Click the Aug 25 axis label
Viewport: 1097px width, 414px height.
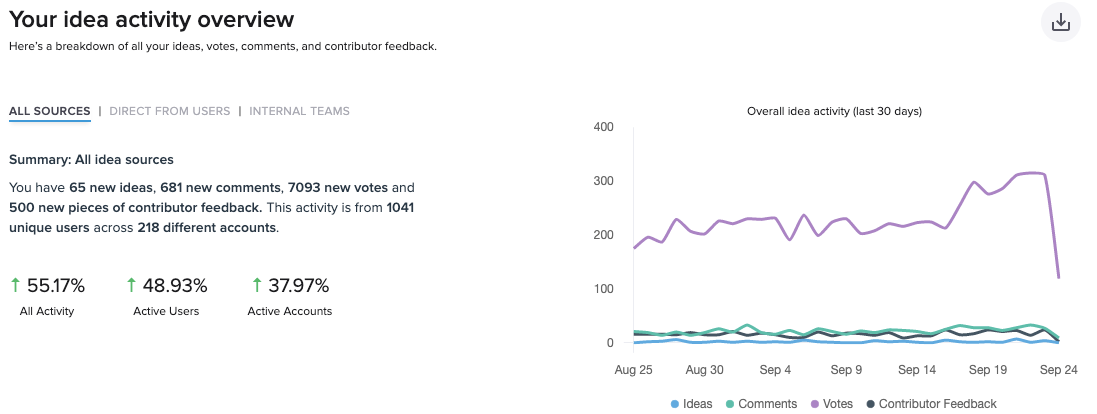point(633,370)
